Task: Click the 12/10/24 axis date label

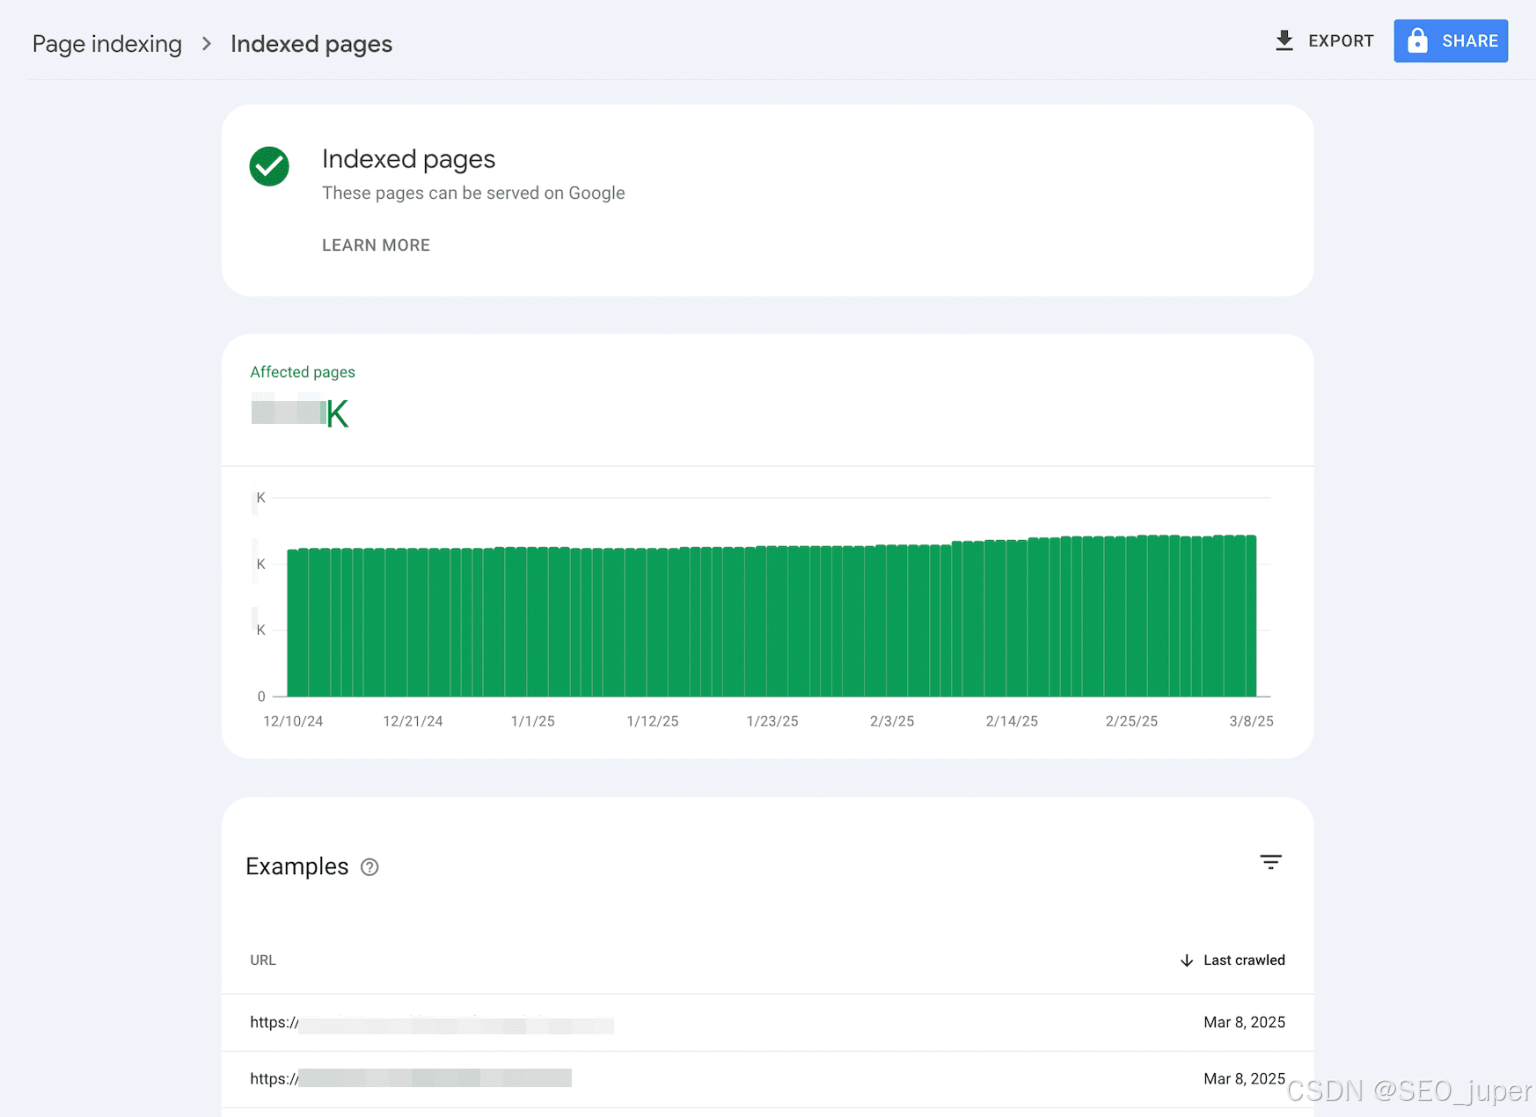Action: tap(293, 721)
